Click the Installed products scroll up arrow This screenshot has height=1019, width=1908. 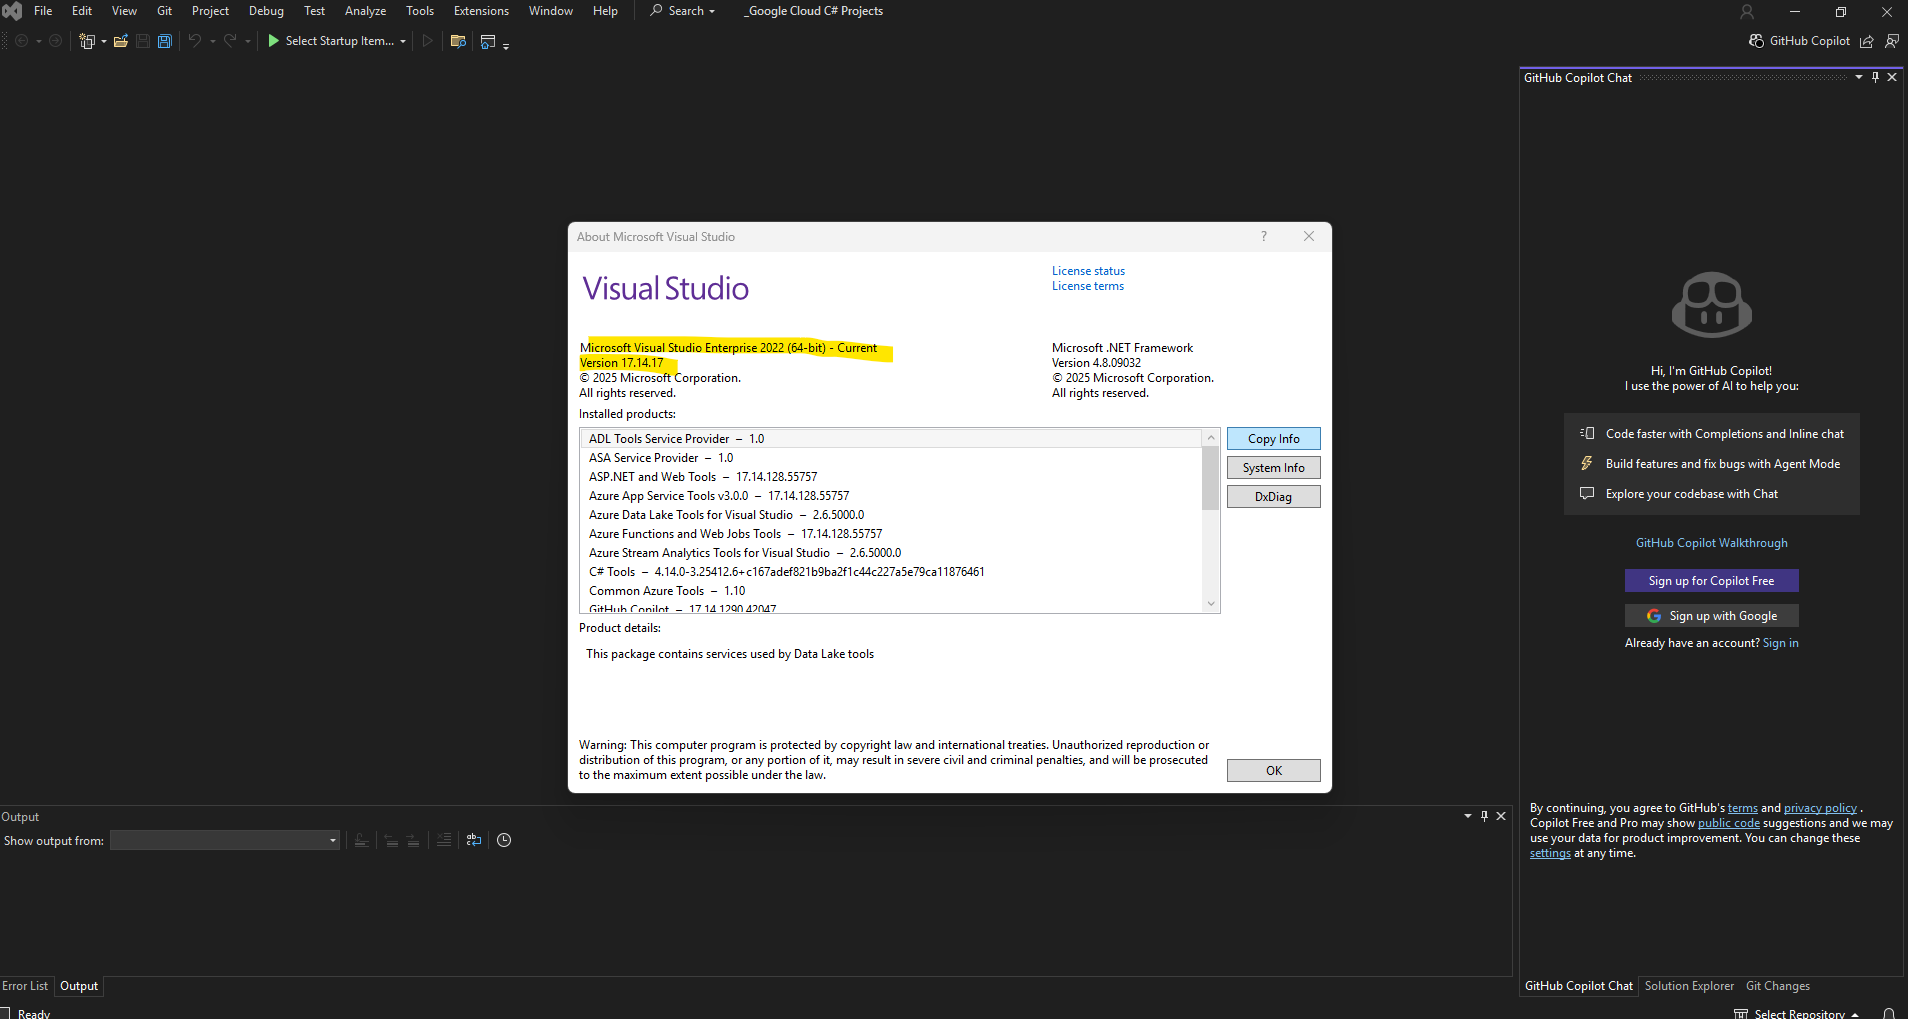click(x=1211, y=437)
